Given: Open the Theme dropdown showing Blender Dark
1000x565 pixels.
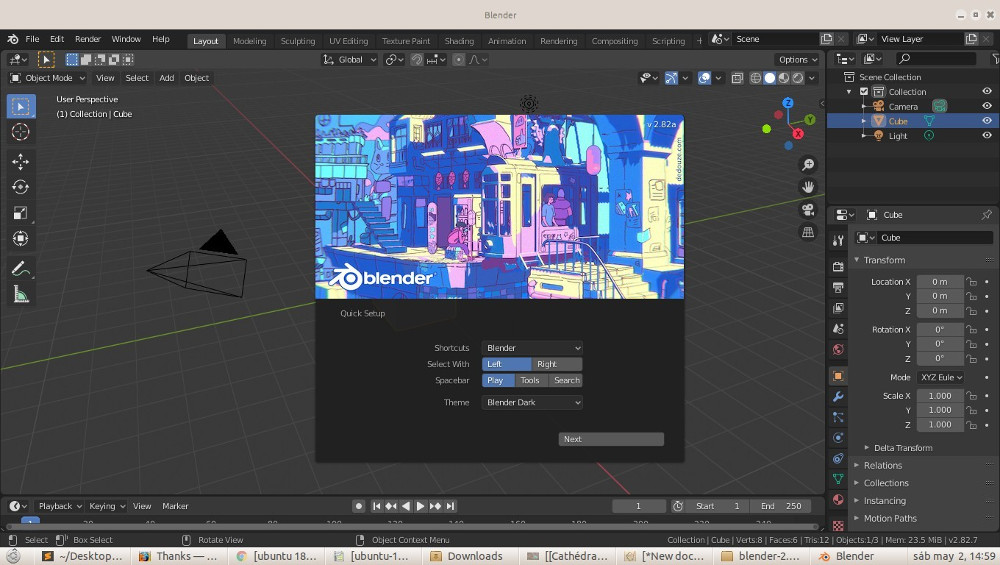Looking at the screenshot, I should [532, 402].
